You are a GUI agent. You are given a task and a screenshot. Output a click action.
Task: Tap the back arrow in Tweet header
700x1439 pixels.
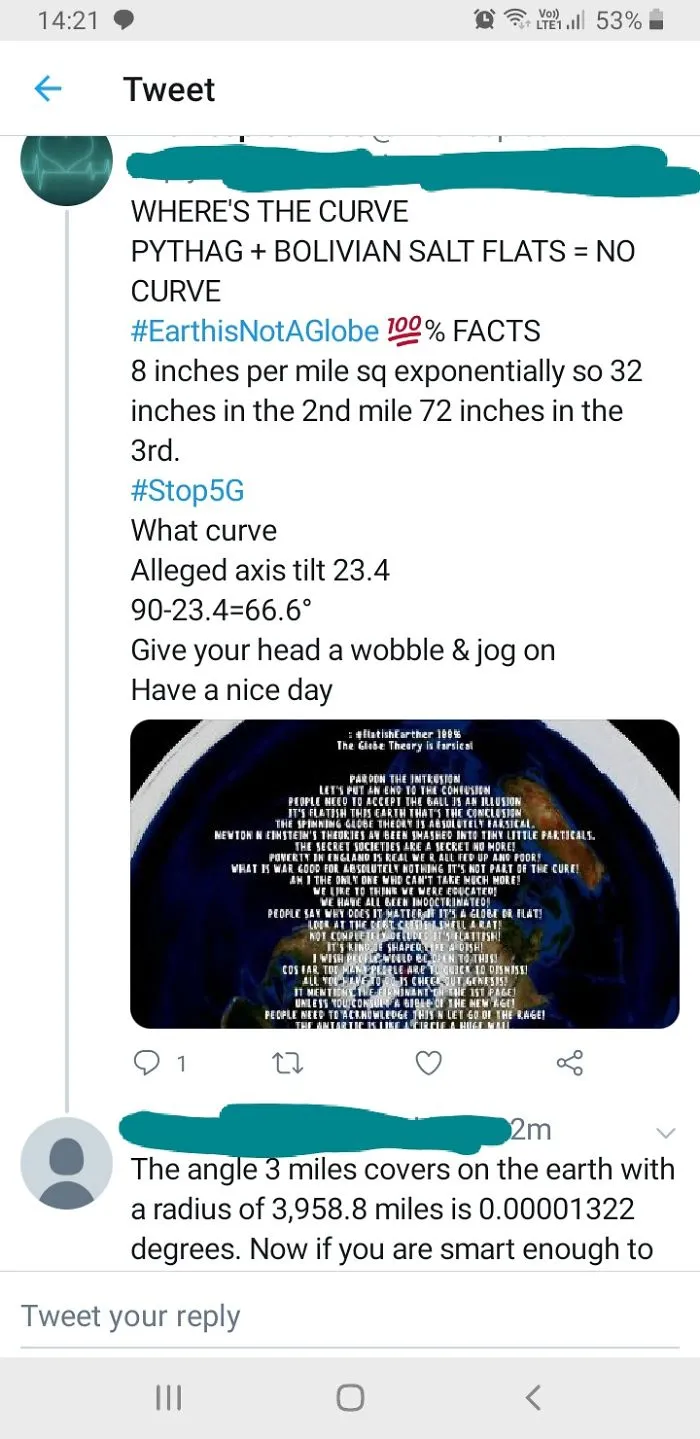(x=48, y=90)
